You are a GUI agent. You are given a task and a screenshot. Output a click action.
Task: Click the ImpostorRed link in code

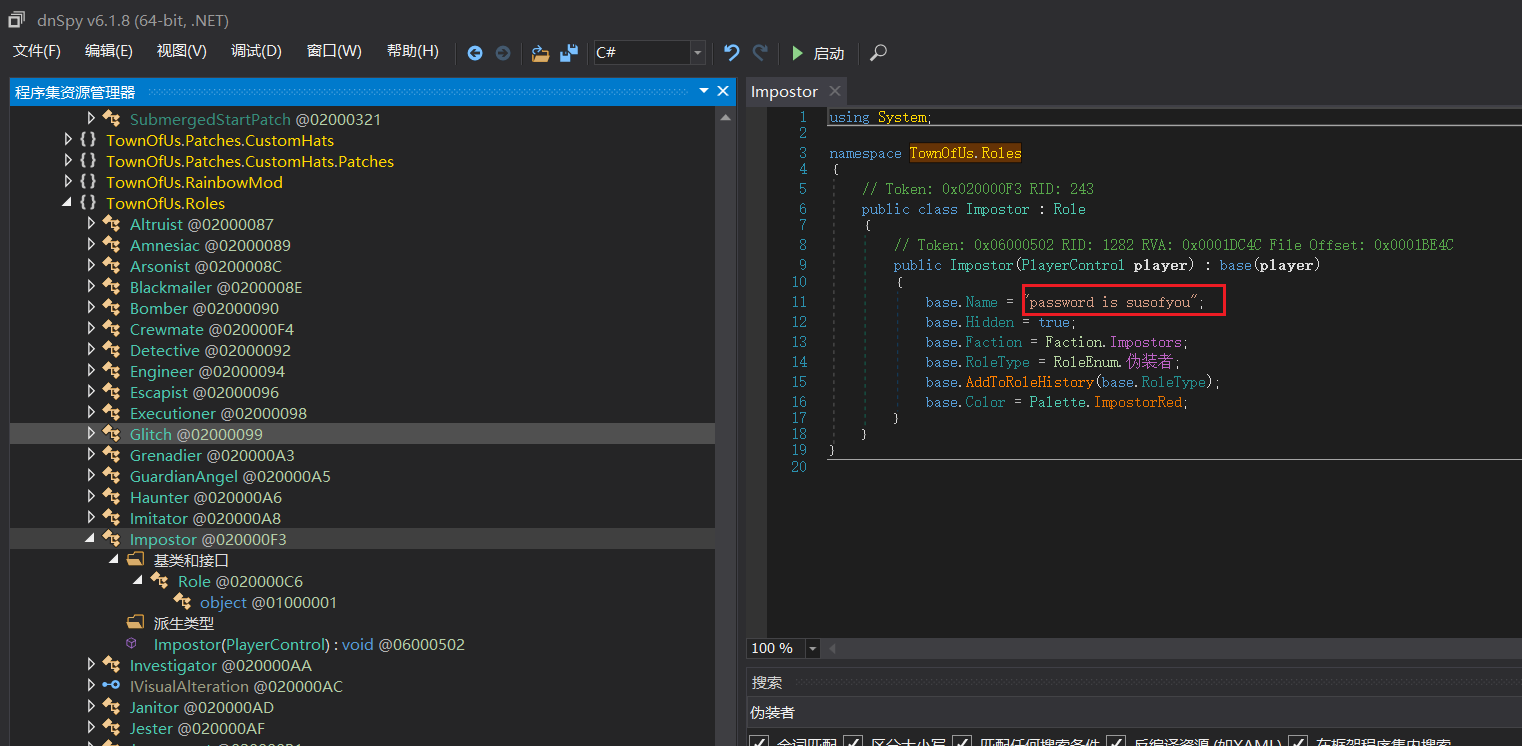[x=1139, y=402]
